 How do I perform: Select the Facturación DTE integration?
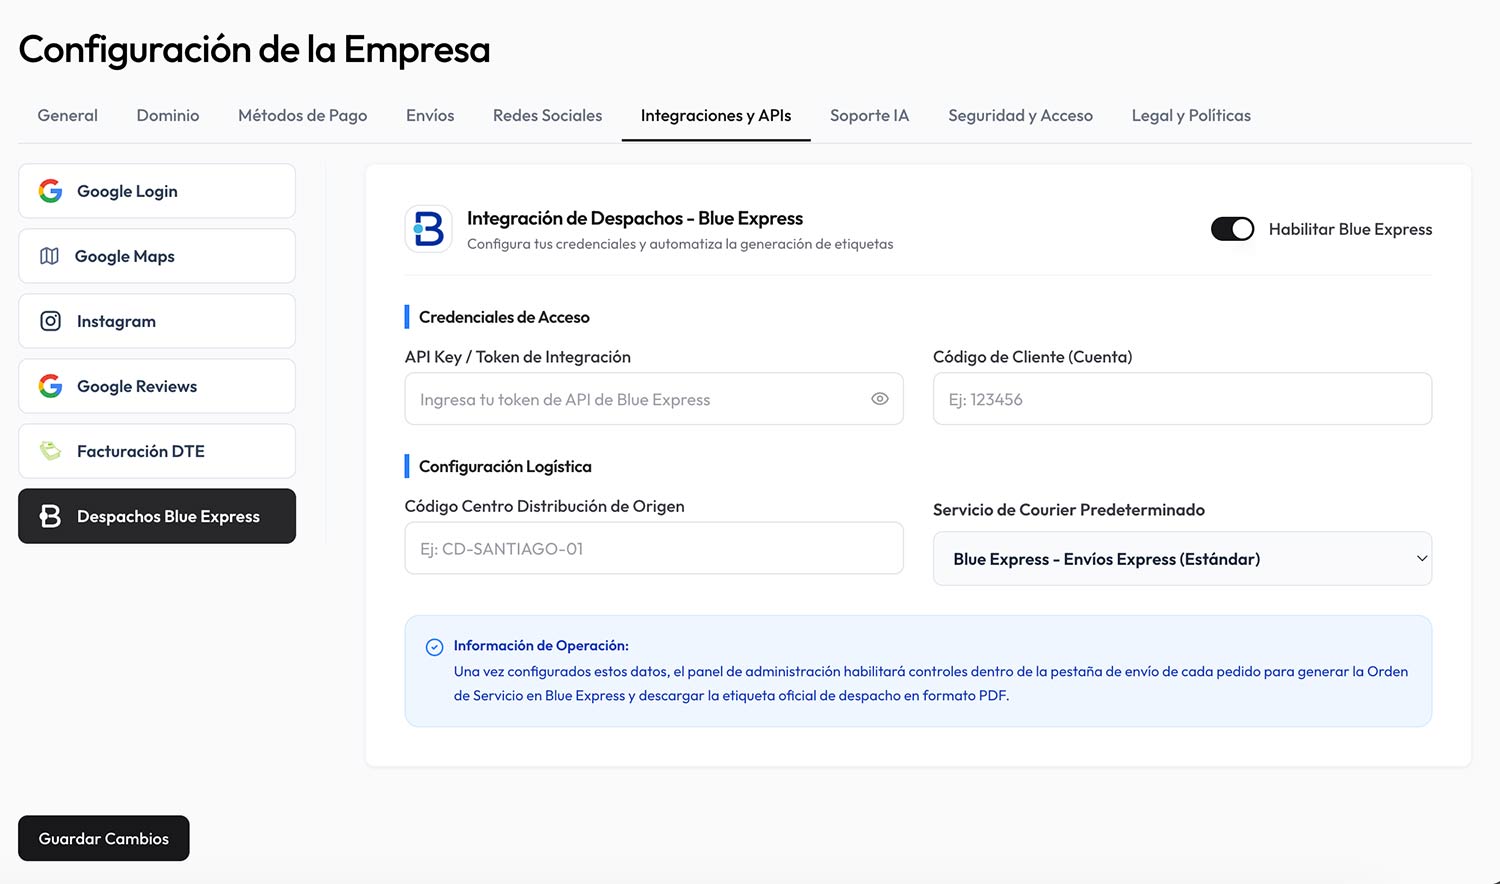[x=157, y=451]
